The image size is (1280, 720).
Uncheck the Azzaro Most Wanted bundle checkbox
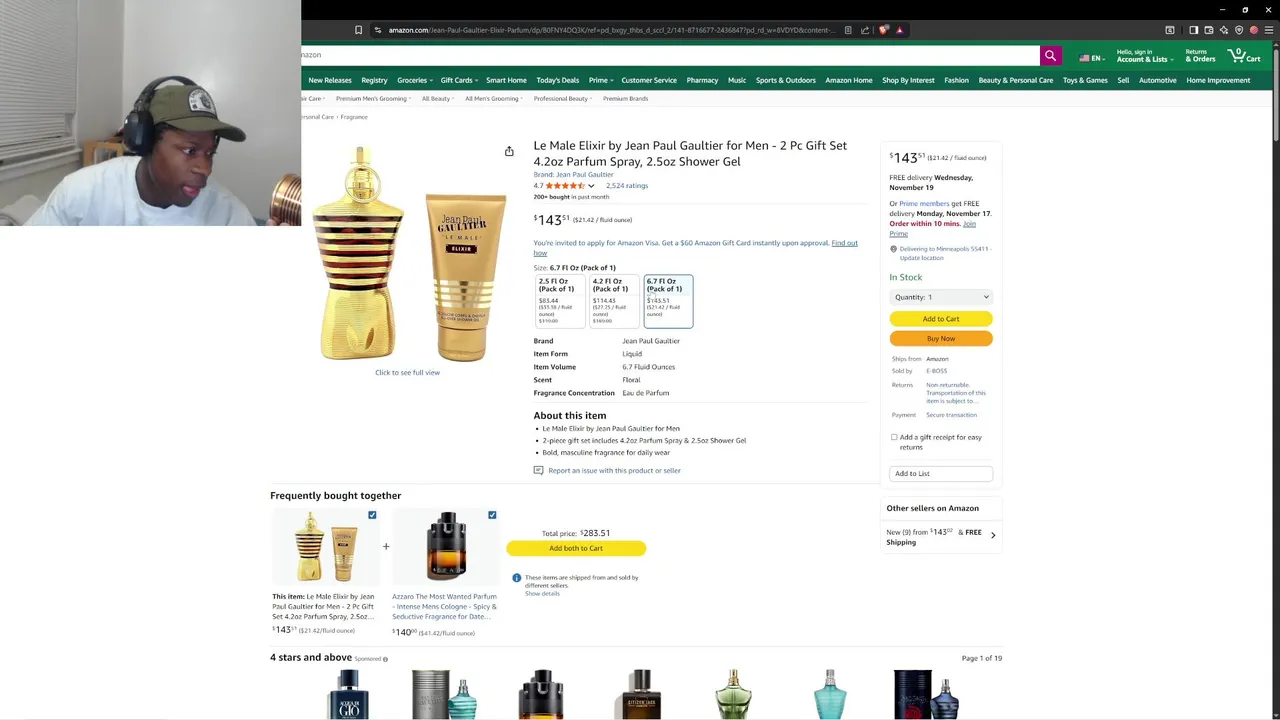492,515
